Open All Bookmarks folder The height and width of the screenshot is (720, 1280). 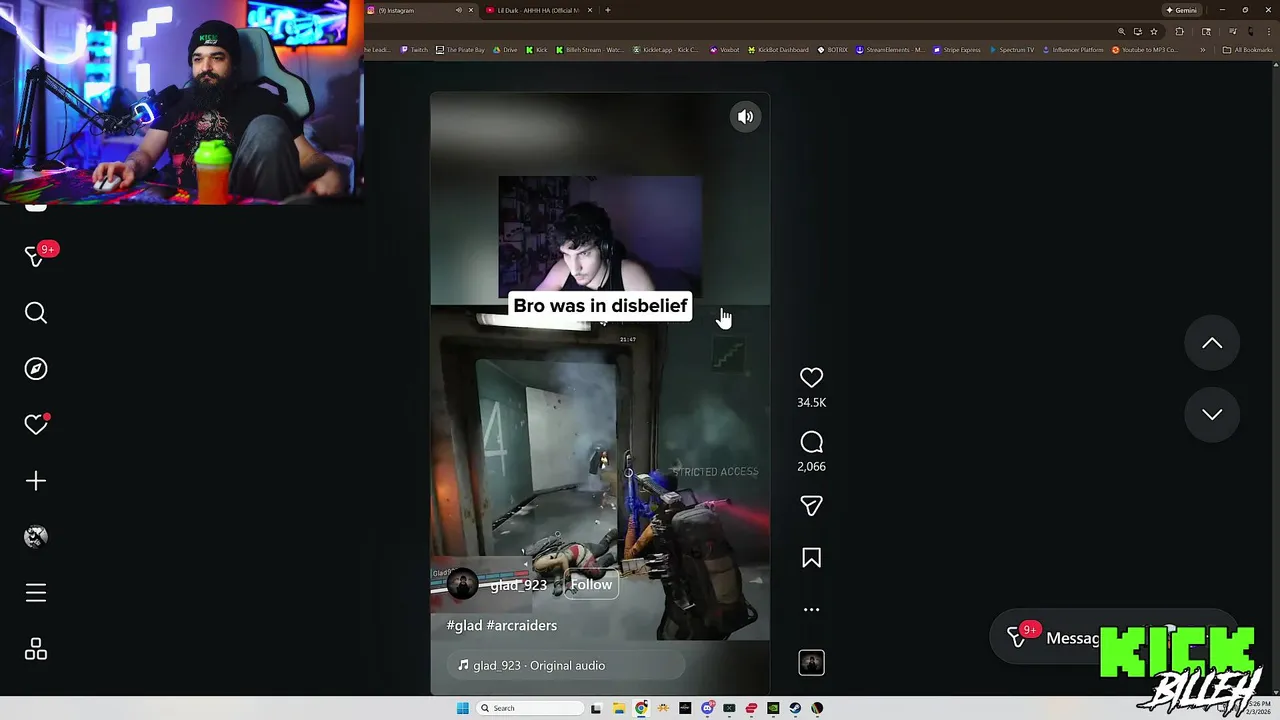point(1247,50)
